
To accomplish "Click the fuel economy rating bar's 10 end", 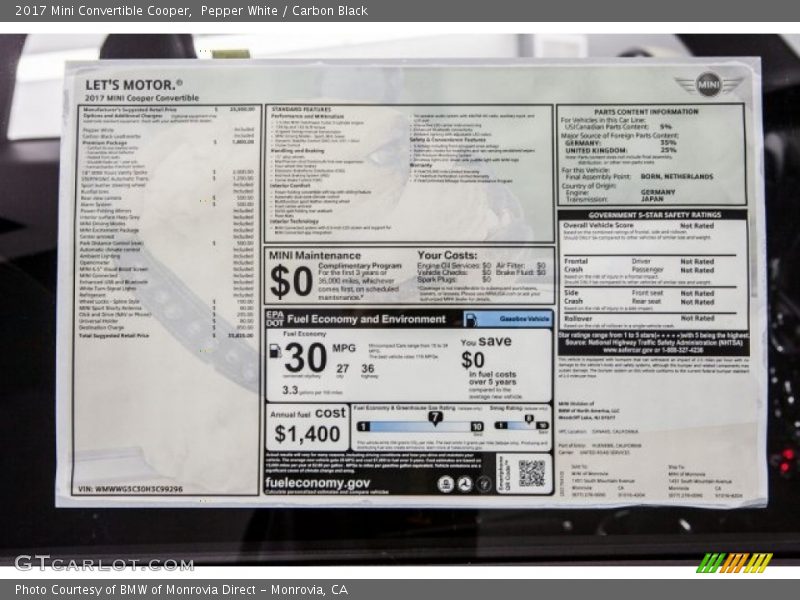I will (x=477, y=427).
